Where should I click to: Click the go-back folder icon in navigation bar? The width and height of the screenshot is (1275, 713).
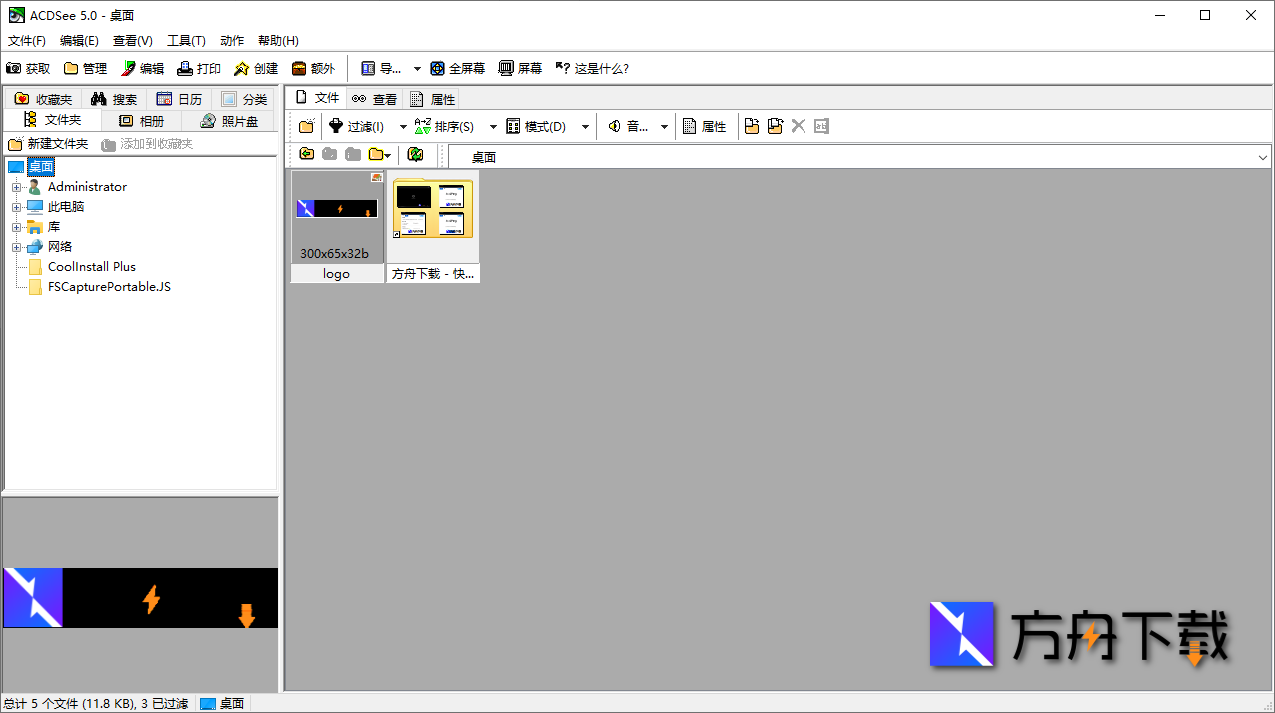[x=306, y=155]
